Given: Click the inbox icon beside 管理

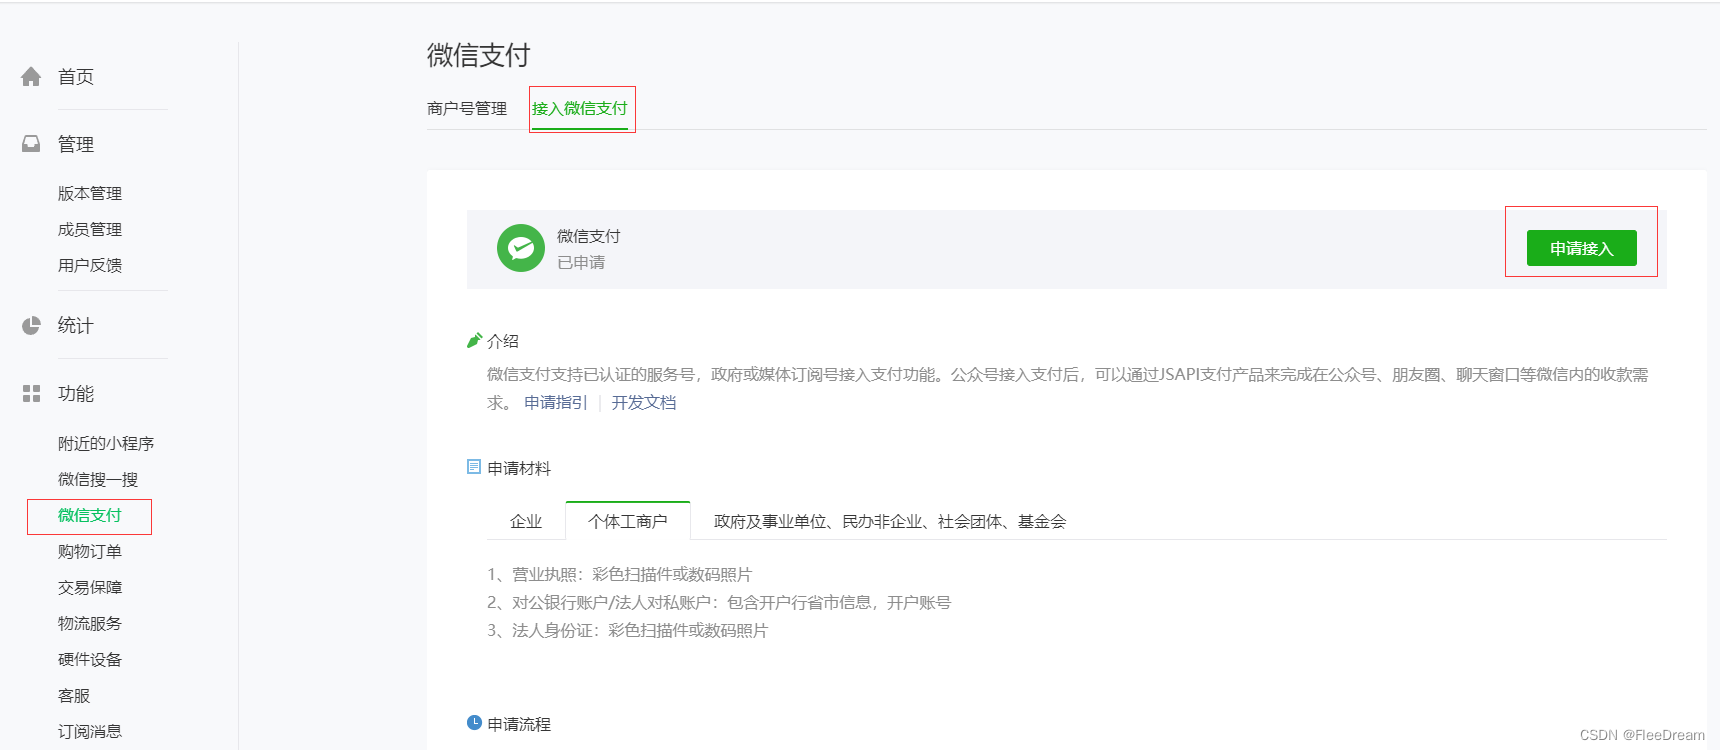Looking at the screenshot, I should coord(31,144).
